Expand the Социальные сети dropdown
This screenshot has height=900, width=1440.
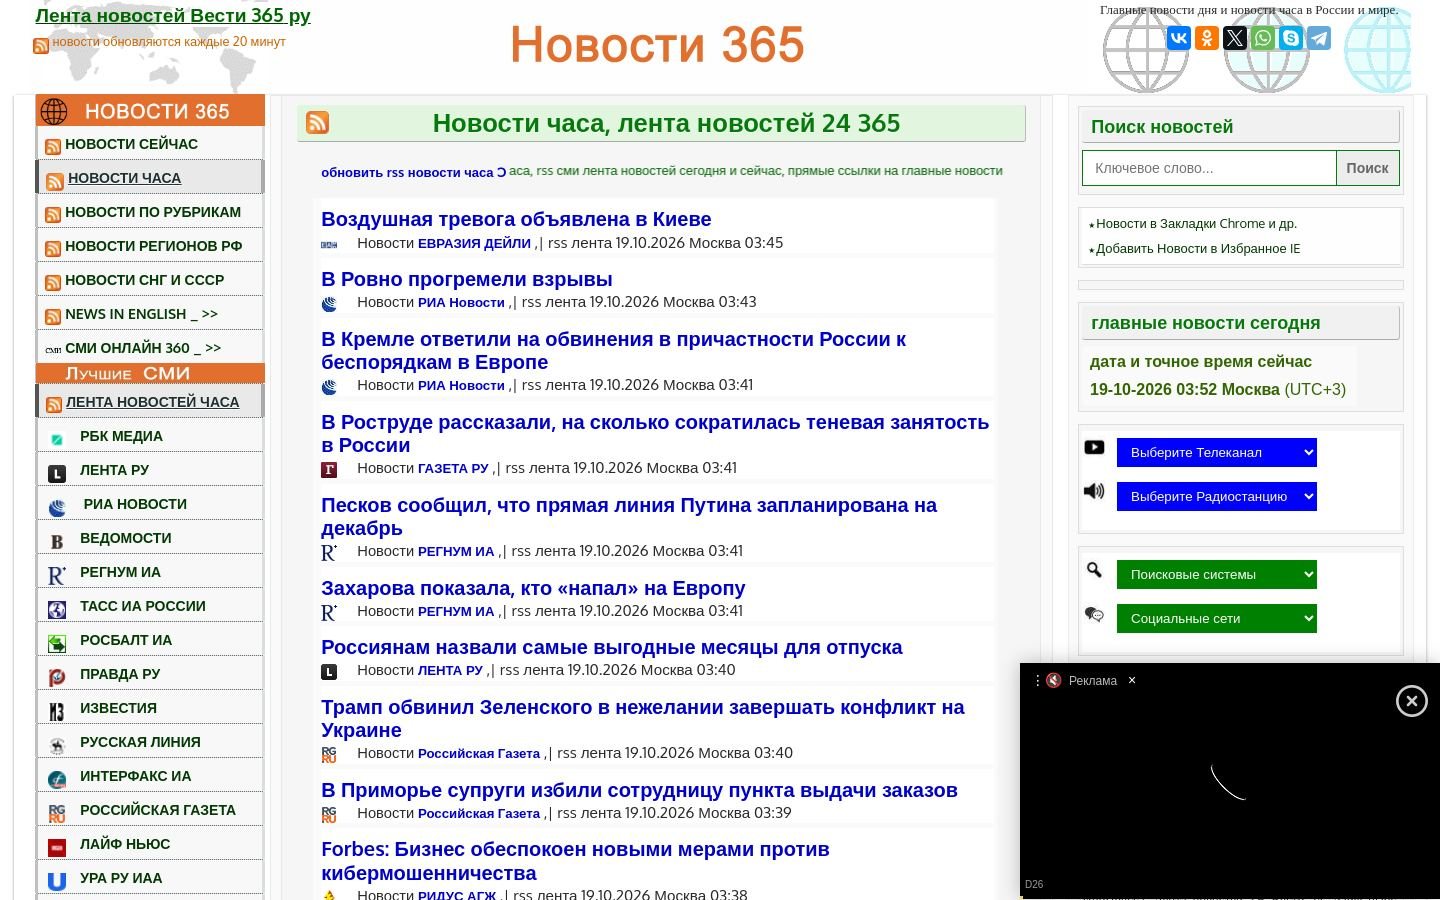click(x=1216, y=618)
